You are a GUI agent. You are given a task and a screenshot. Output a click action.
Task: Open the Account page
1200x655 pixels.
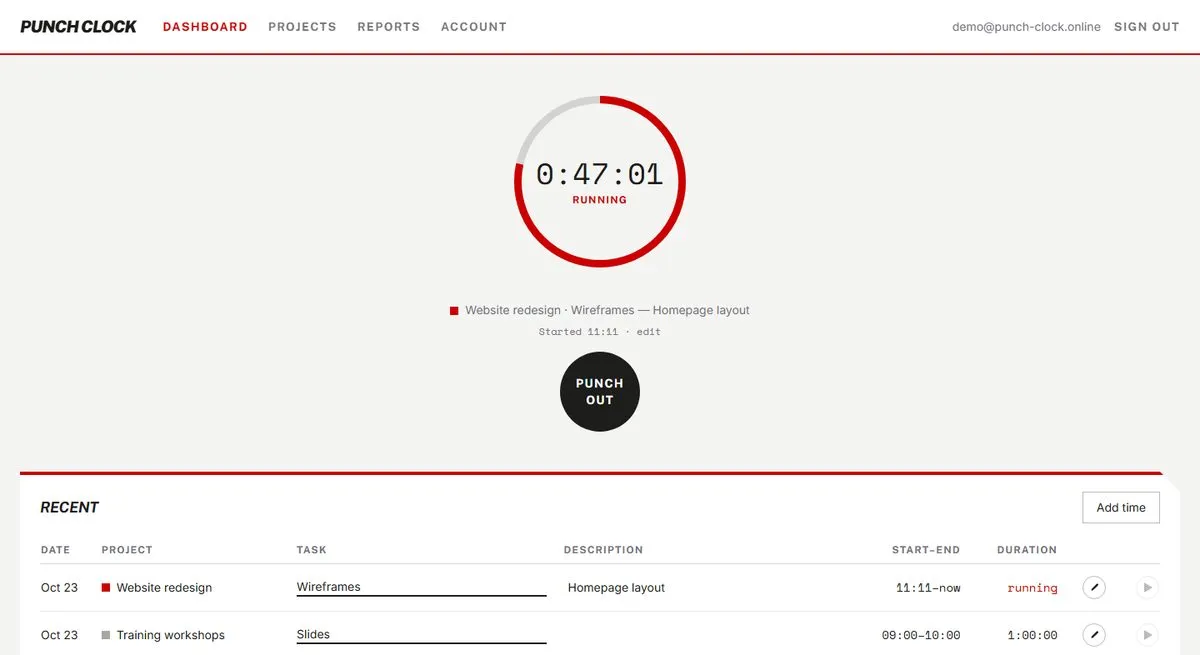pos(474,27)
